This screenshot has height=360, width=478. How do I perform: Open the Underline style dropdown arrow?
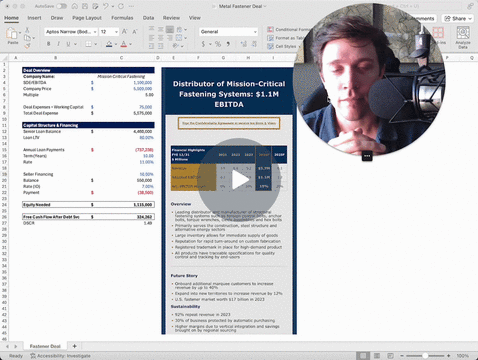[x=75, y=44]
